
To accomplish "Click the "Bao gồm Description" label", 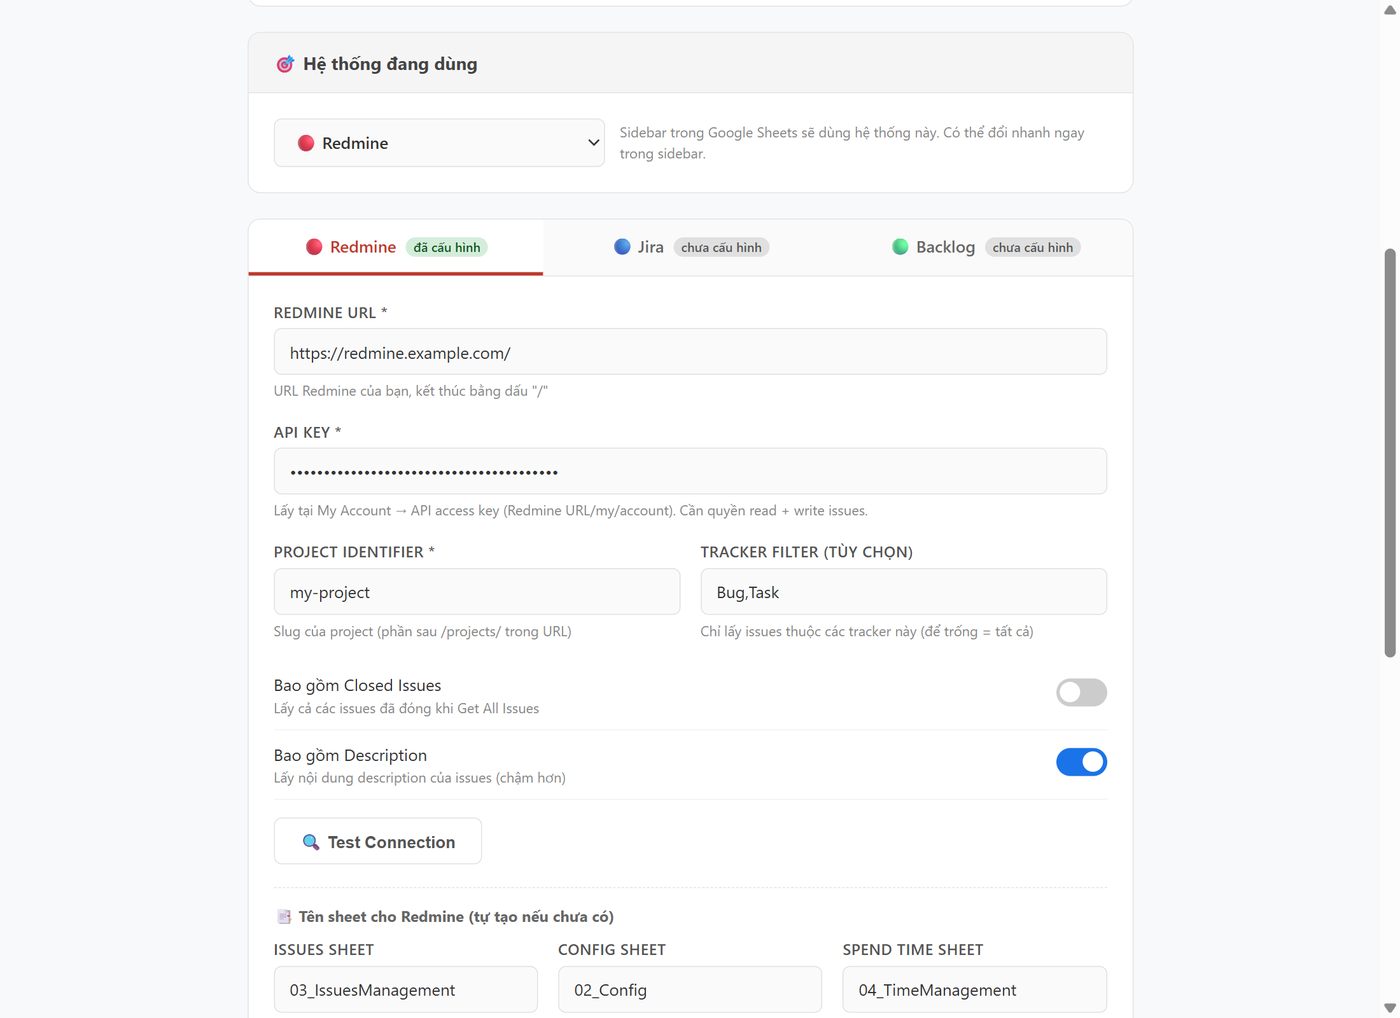I will 350,755.
